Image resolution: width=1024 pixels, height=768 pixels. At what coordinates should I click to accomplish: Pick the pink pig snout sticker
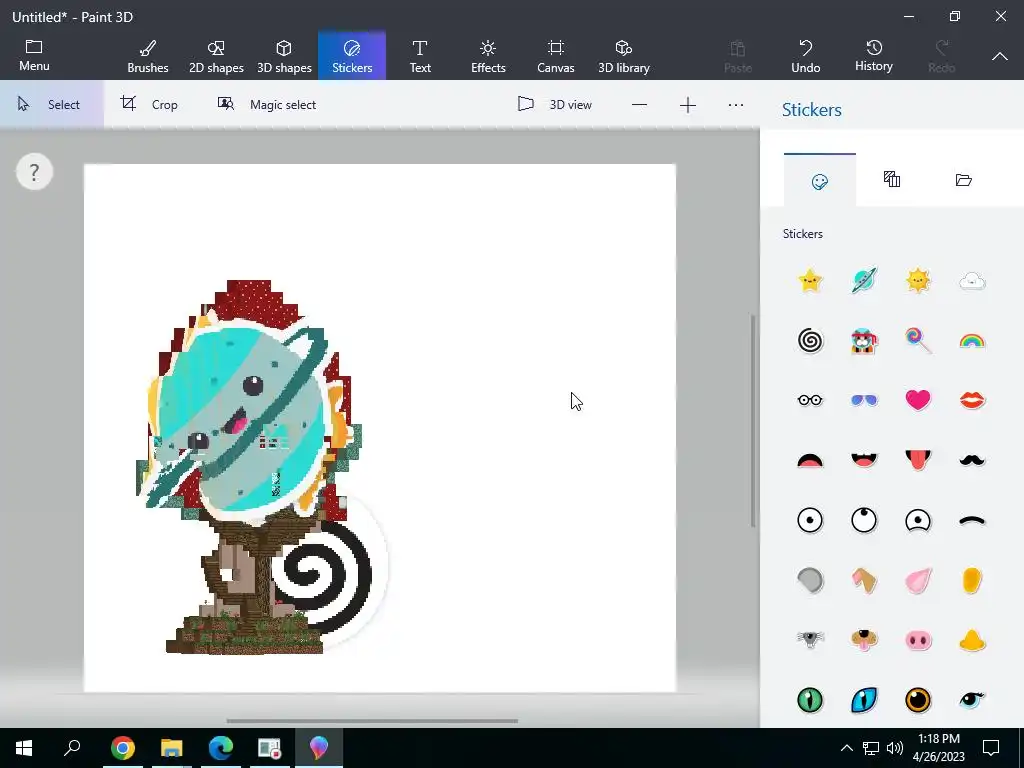click(x=918, y=640)
